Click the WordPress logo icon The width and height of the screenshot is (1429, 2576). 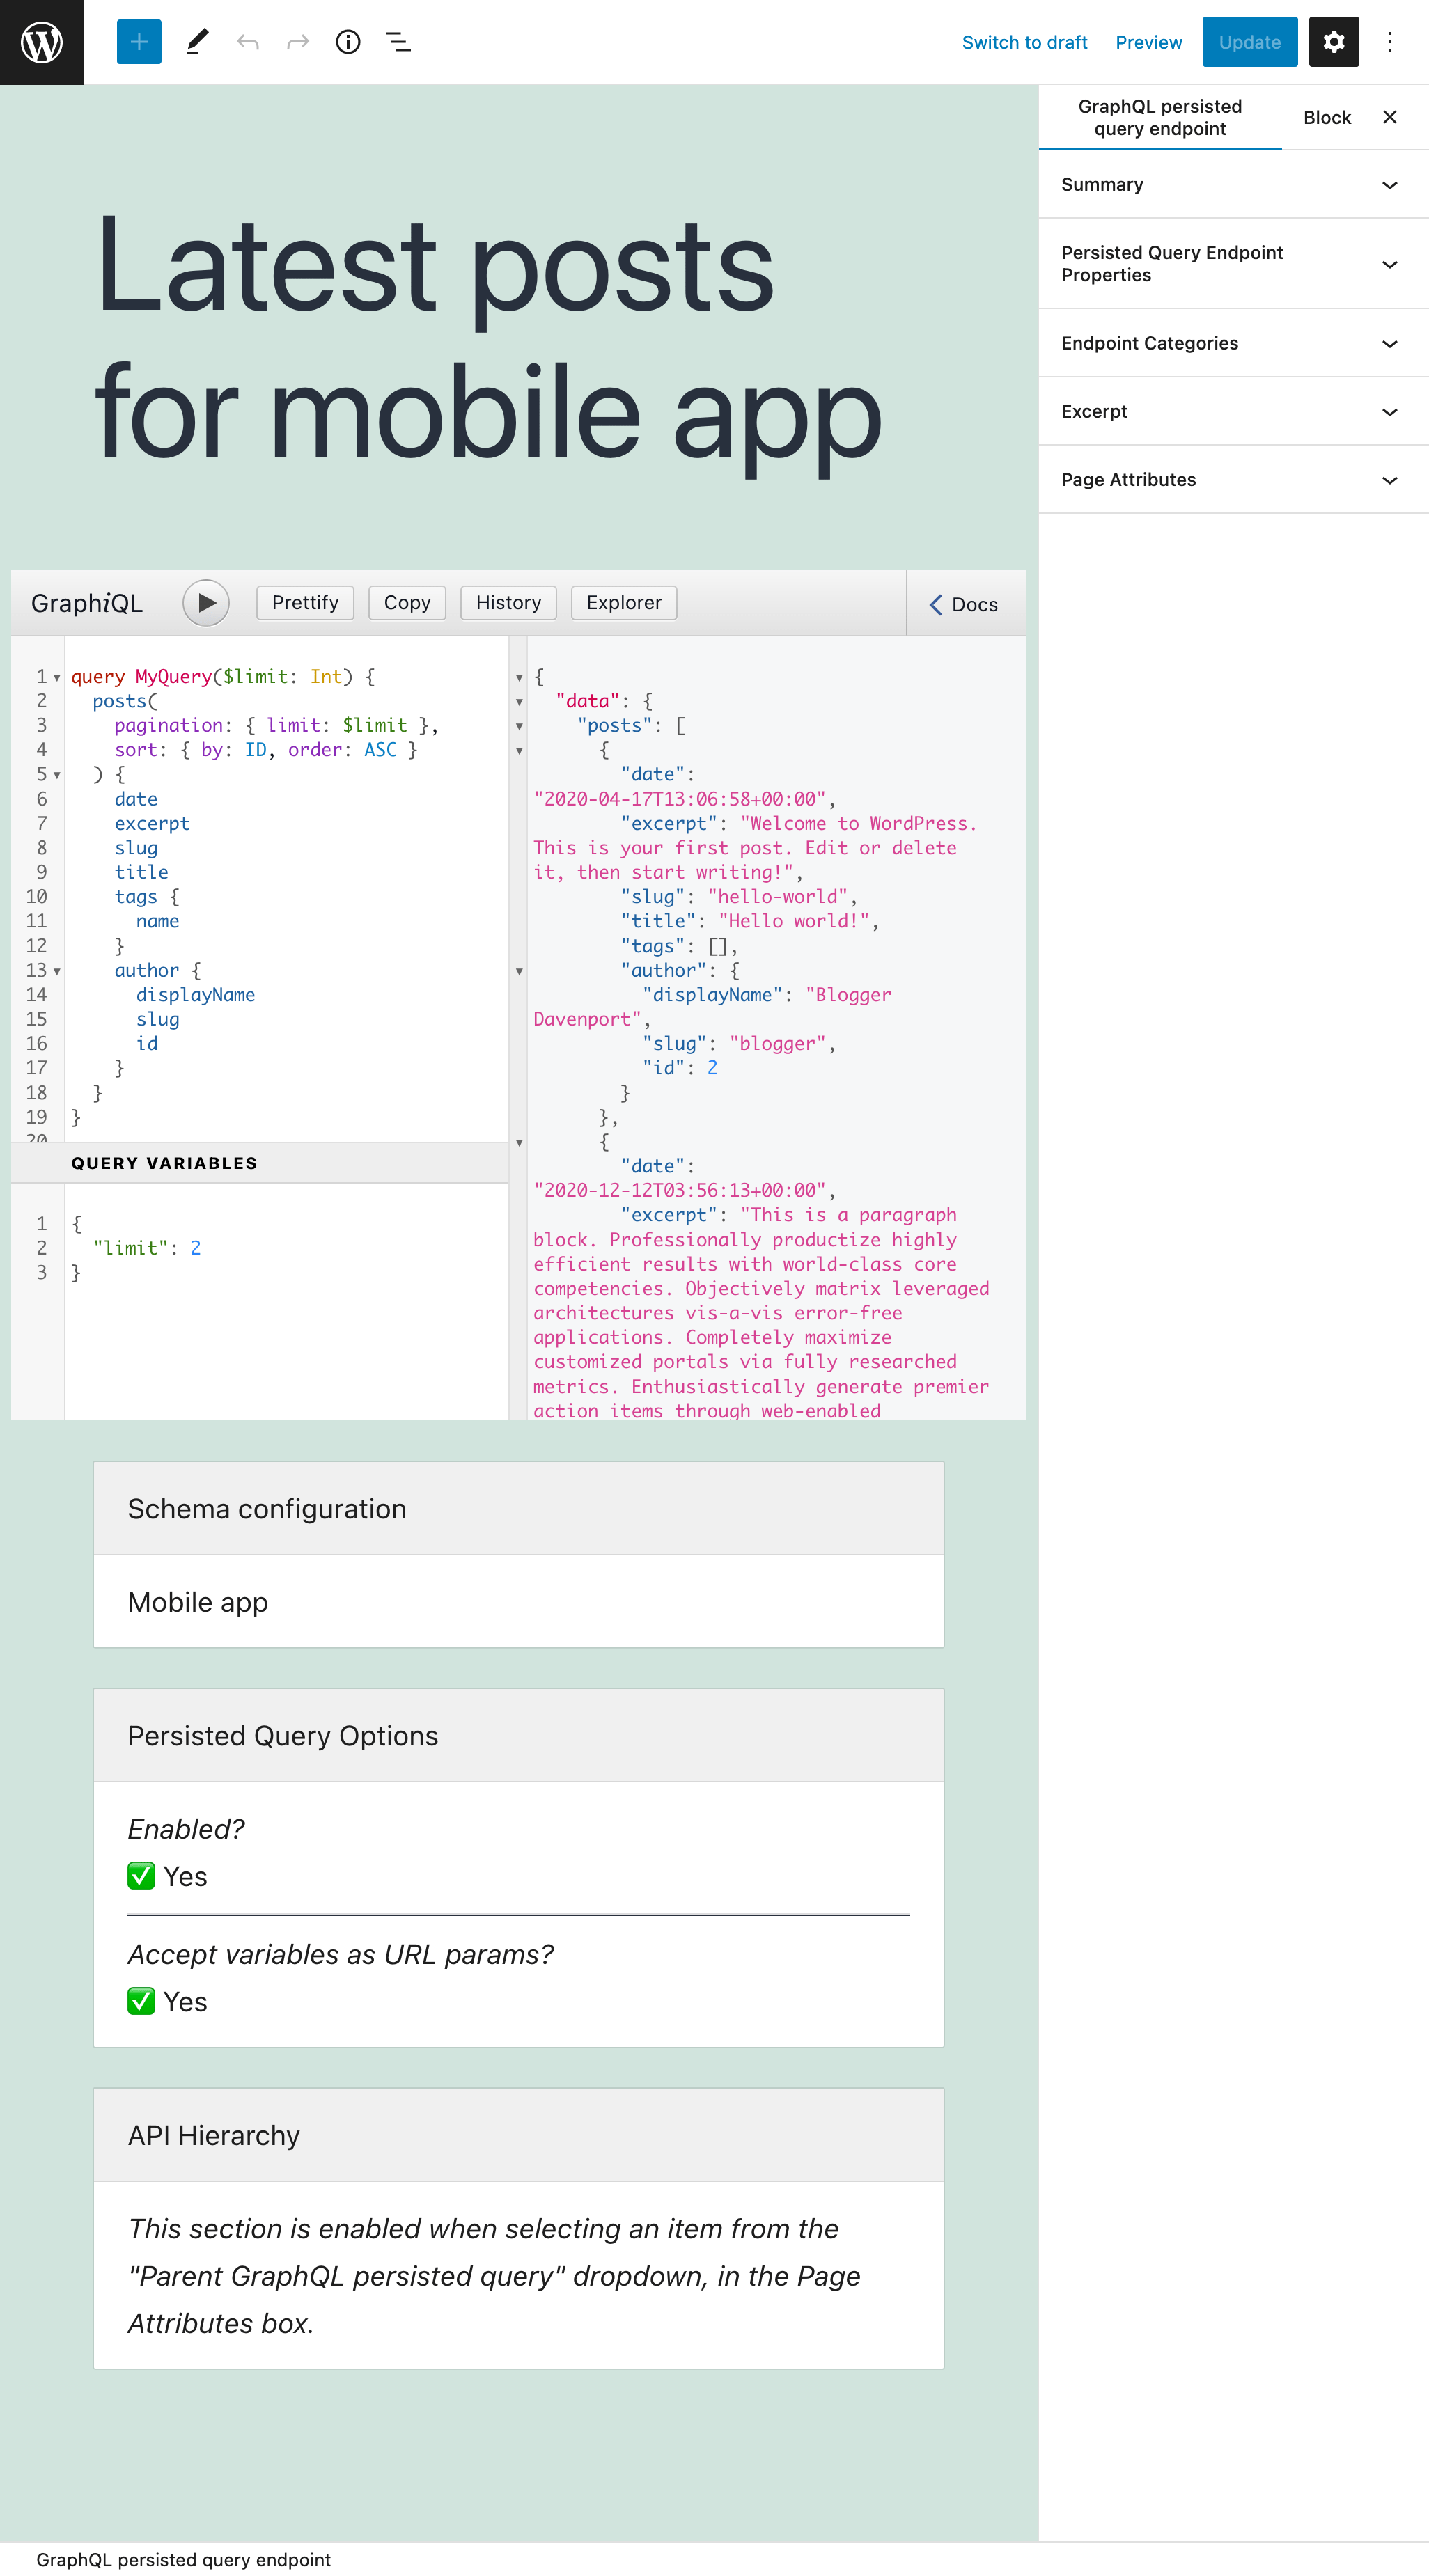[x=42, y=40]
